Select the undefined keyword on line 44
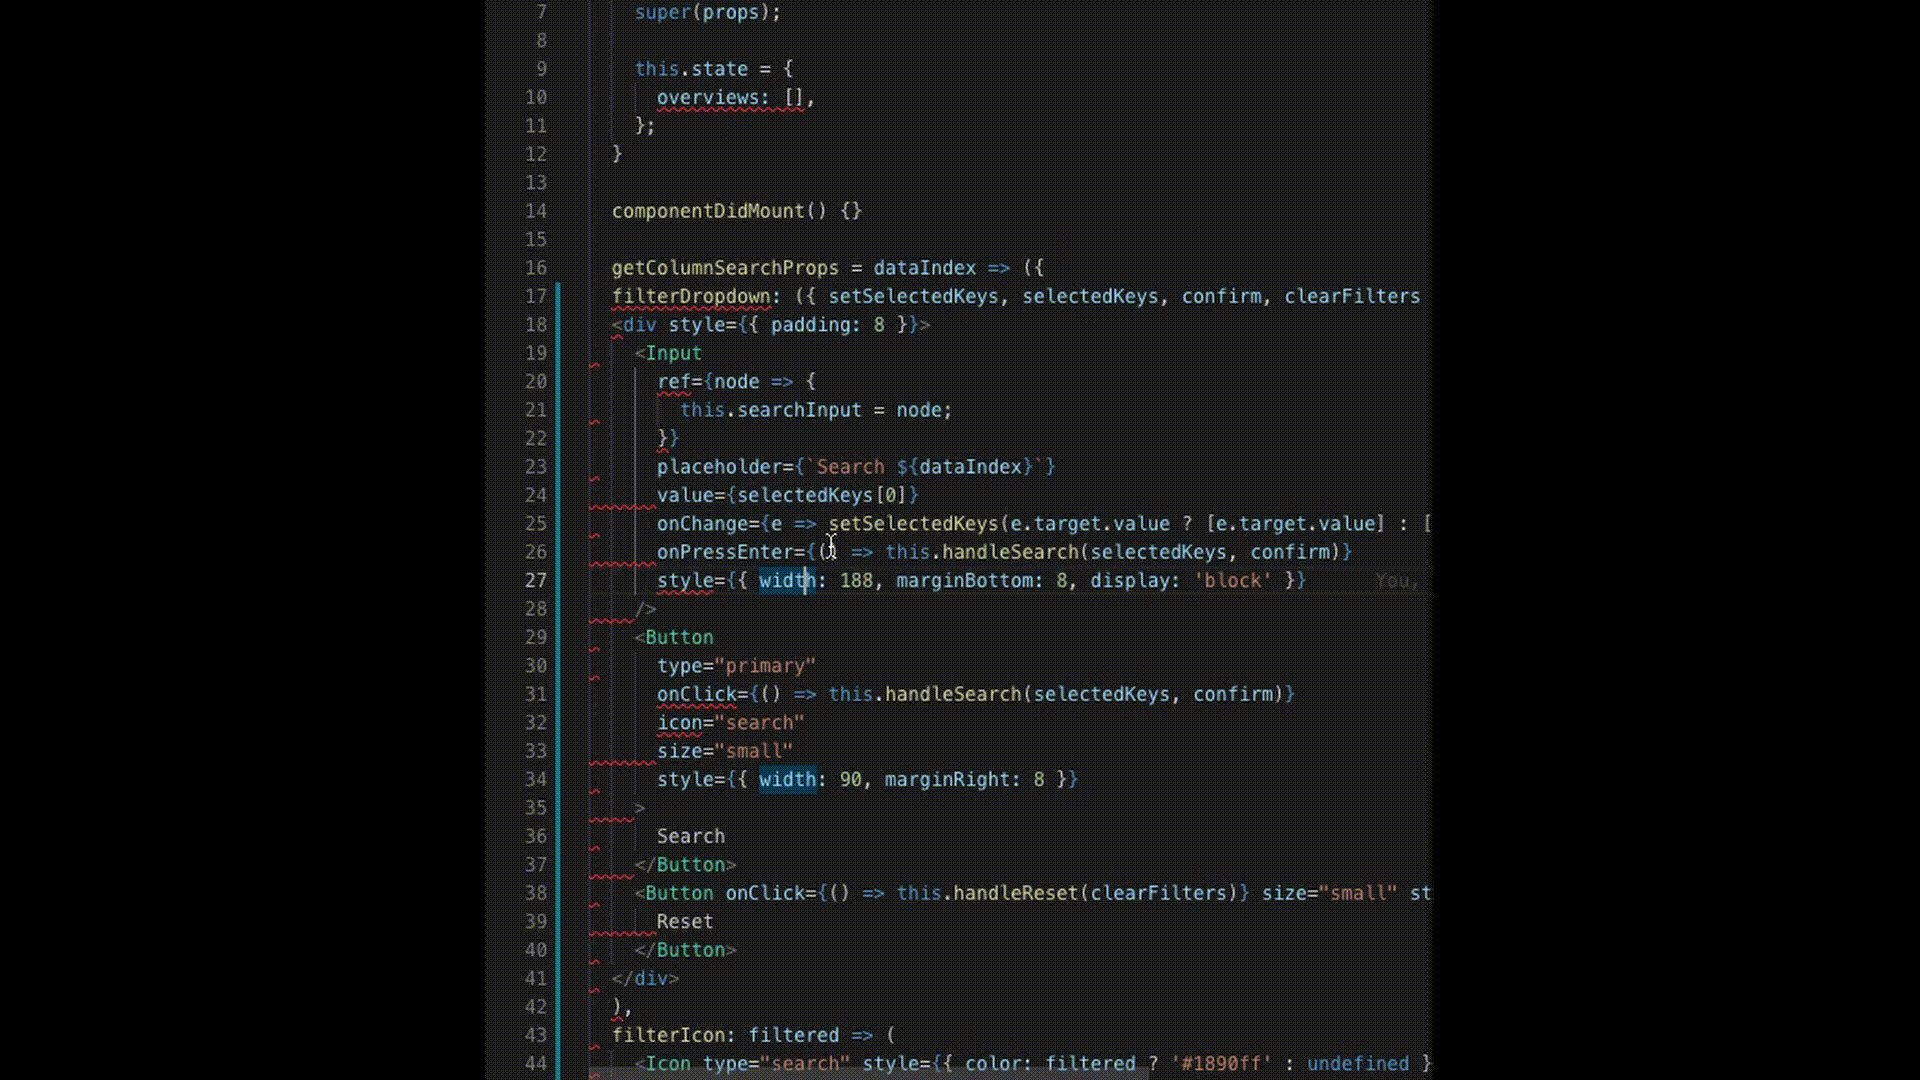Viewport: 1920px width, 1080px height. point(1357,1063)
